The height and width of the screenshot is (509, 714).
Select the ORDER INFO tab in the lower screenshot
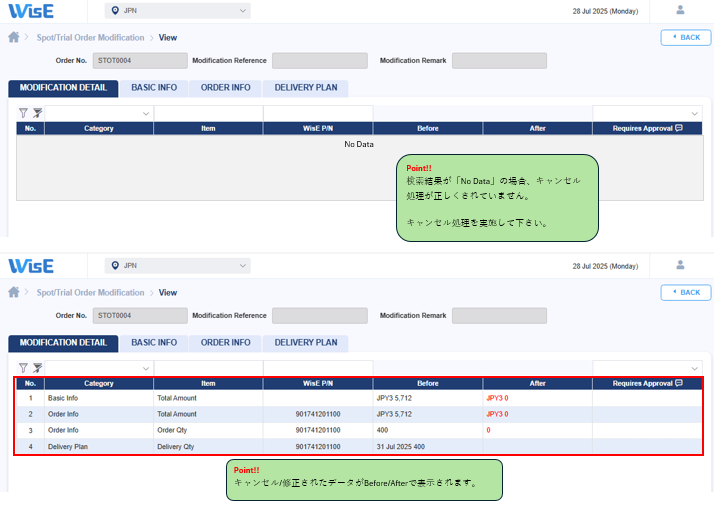pyautogui.click(x=225, y=343)
